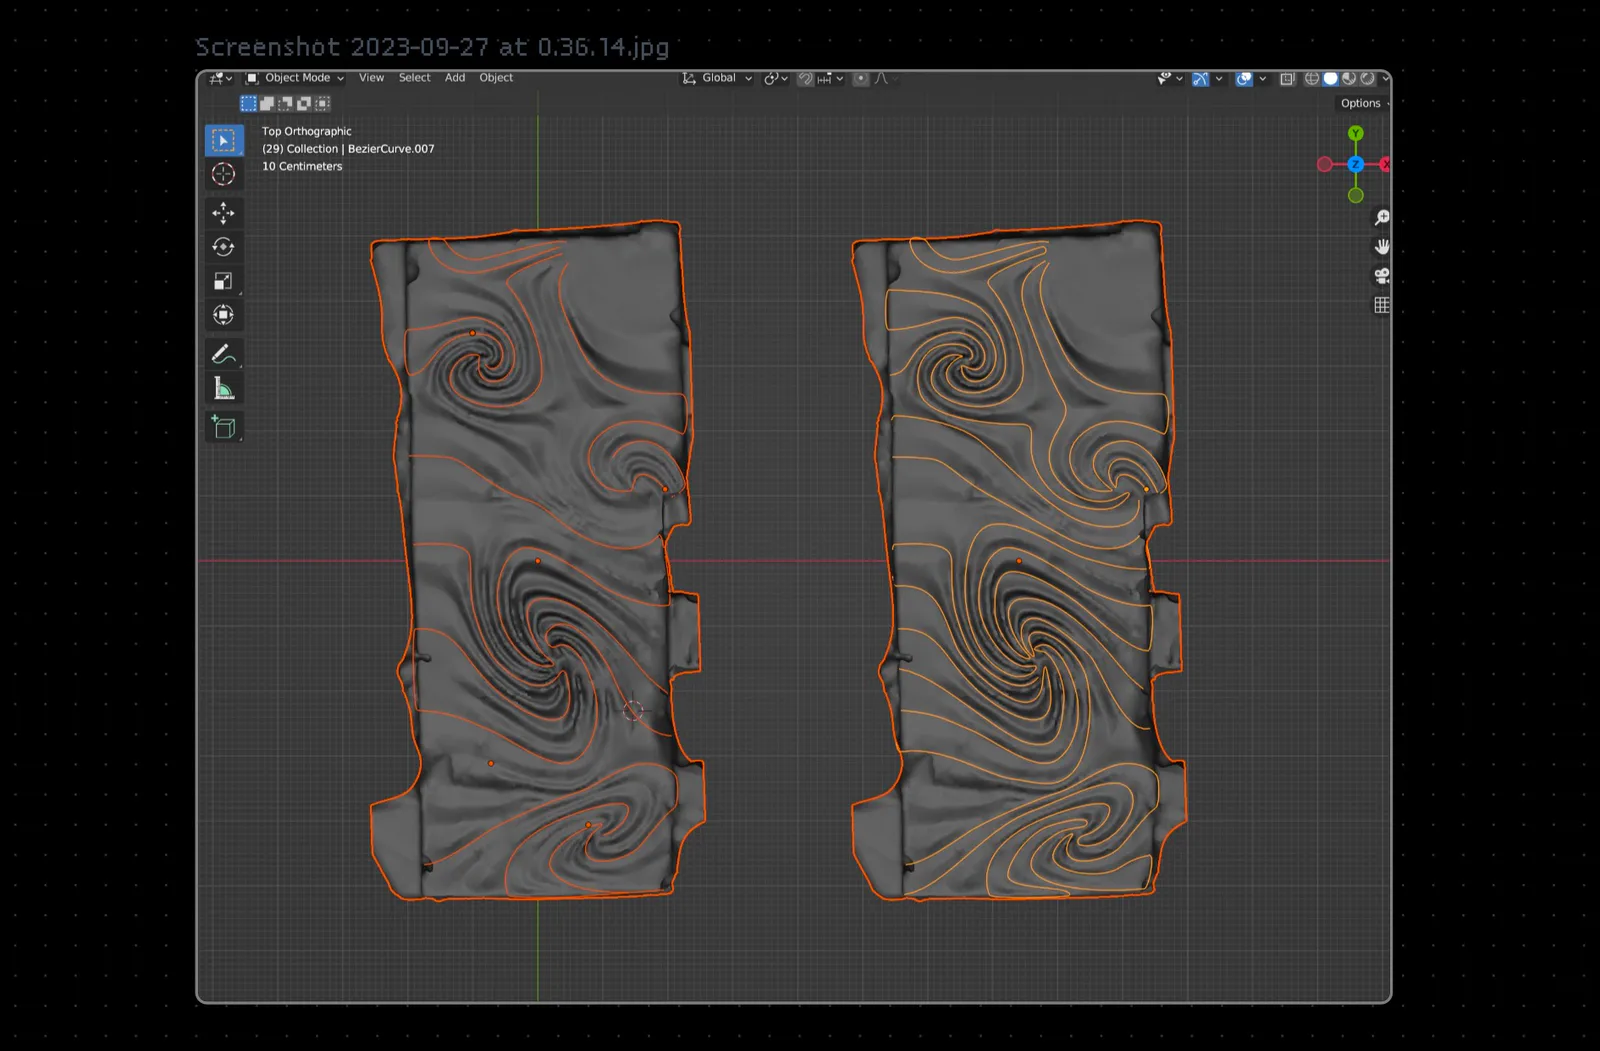Choose the Rotate tool
The image size is (1600, 1051).
pyautogui.click(x=224, y=247)
